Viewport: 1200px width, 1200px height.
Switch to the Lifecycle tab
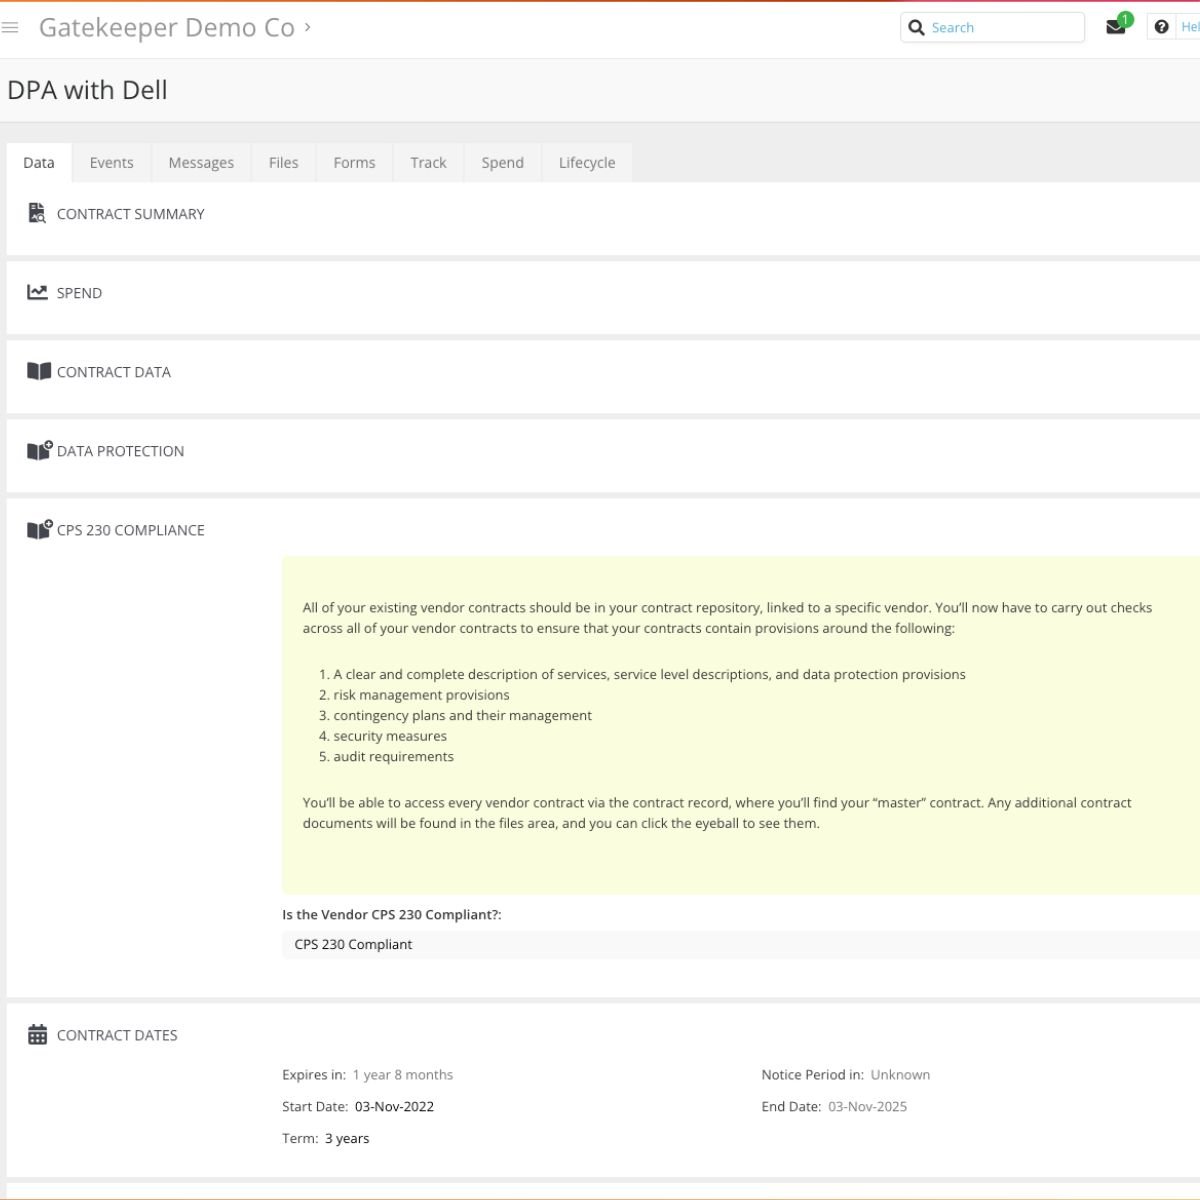tap(587, 162)
